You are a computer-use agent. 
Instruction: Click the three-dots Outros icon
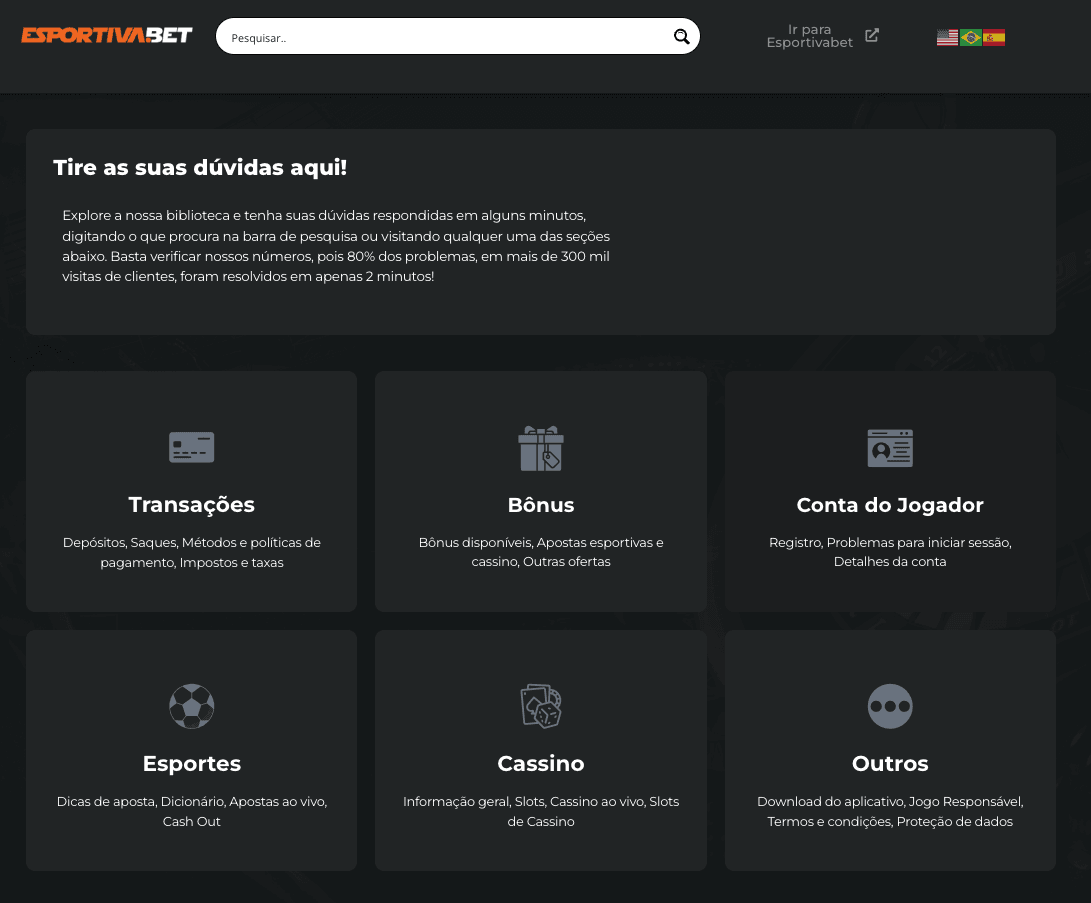click(890, 706)
